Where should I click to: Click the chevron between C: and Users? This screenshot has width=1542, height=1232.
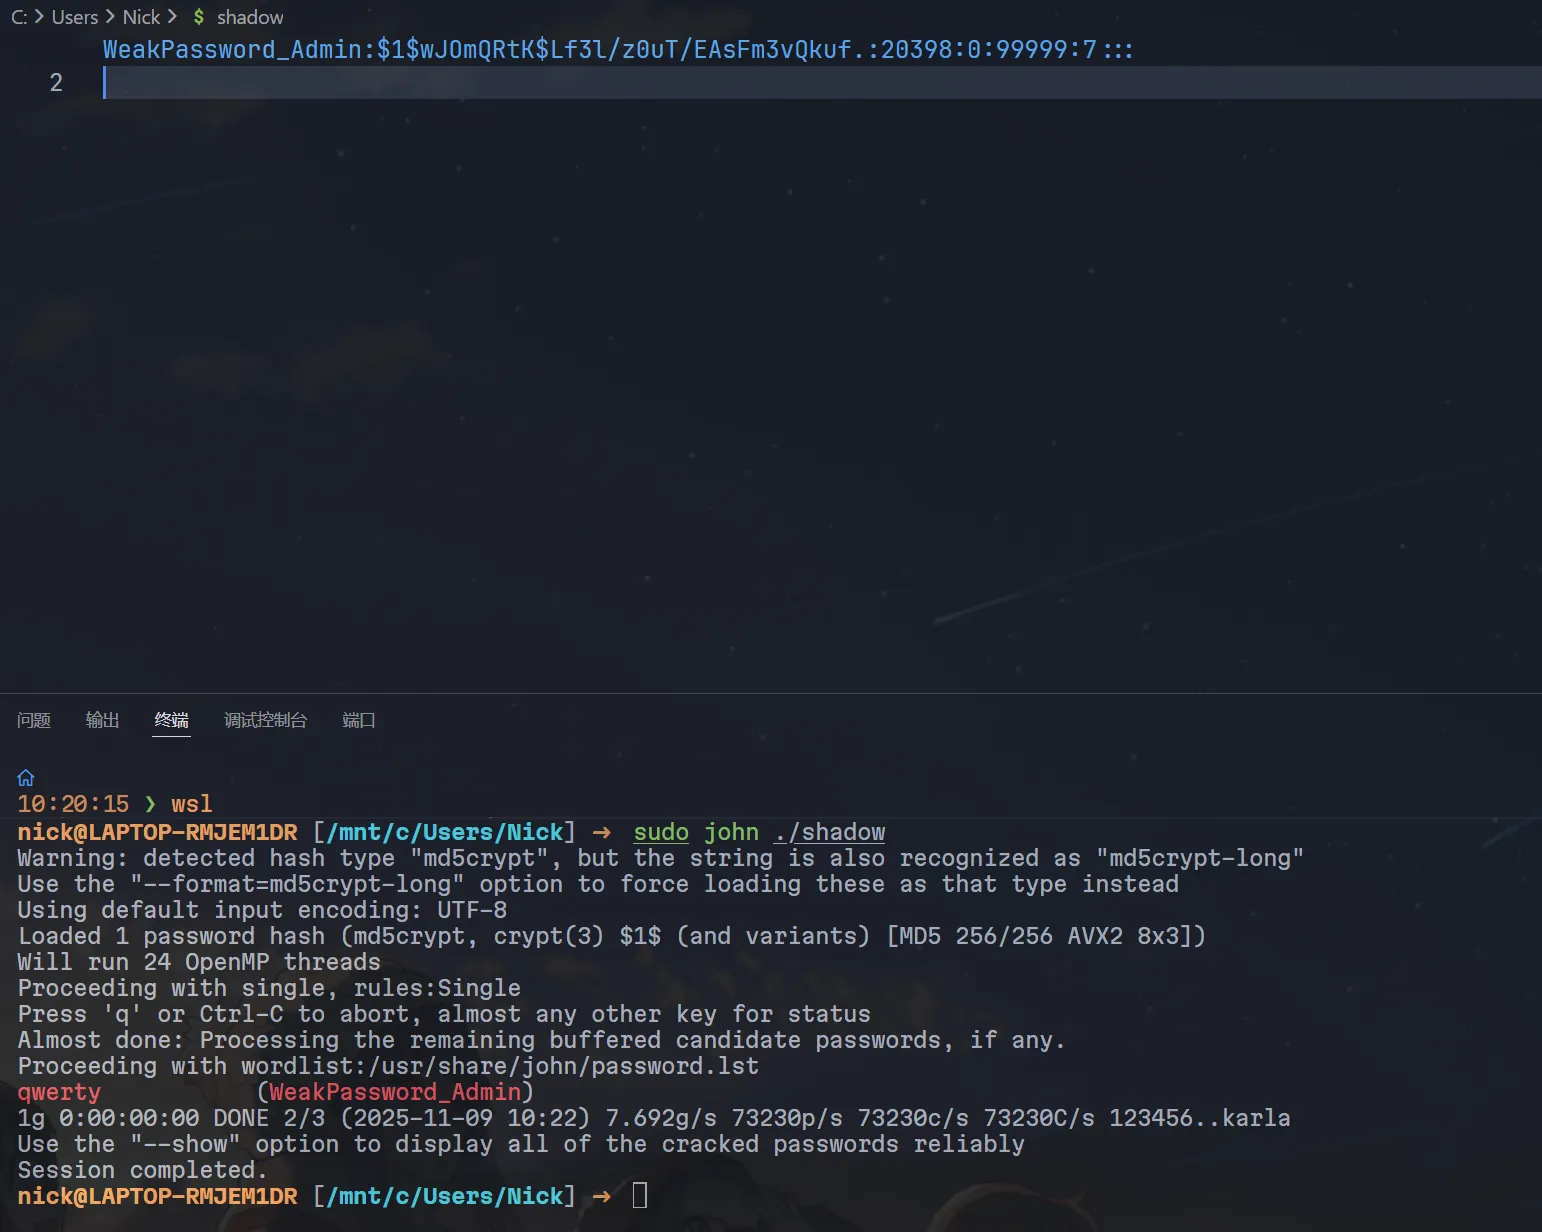pos(39,17)
